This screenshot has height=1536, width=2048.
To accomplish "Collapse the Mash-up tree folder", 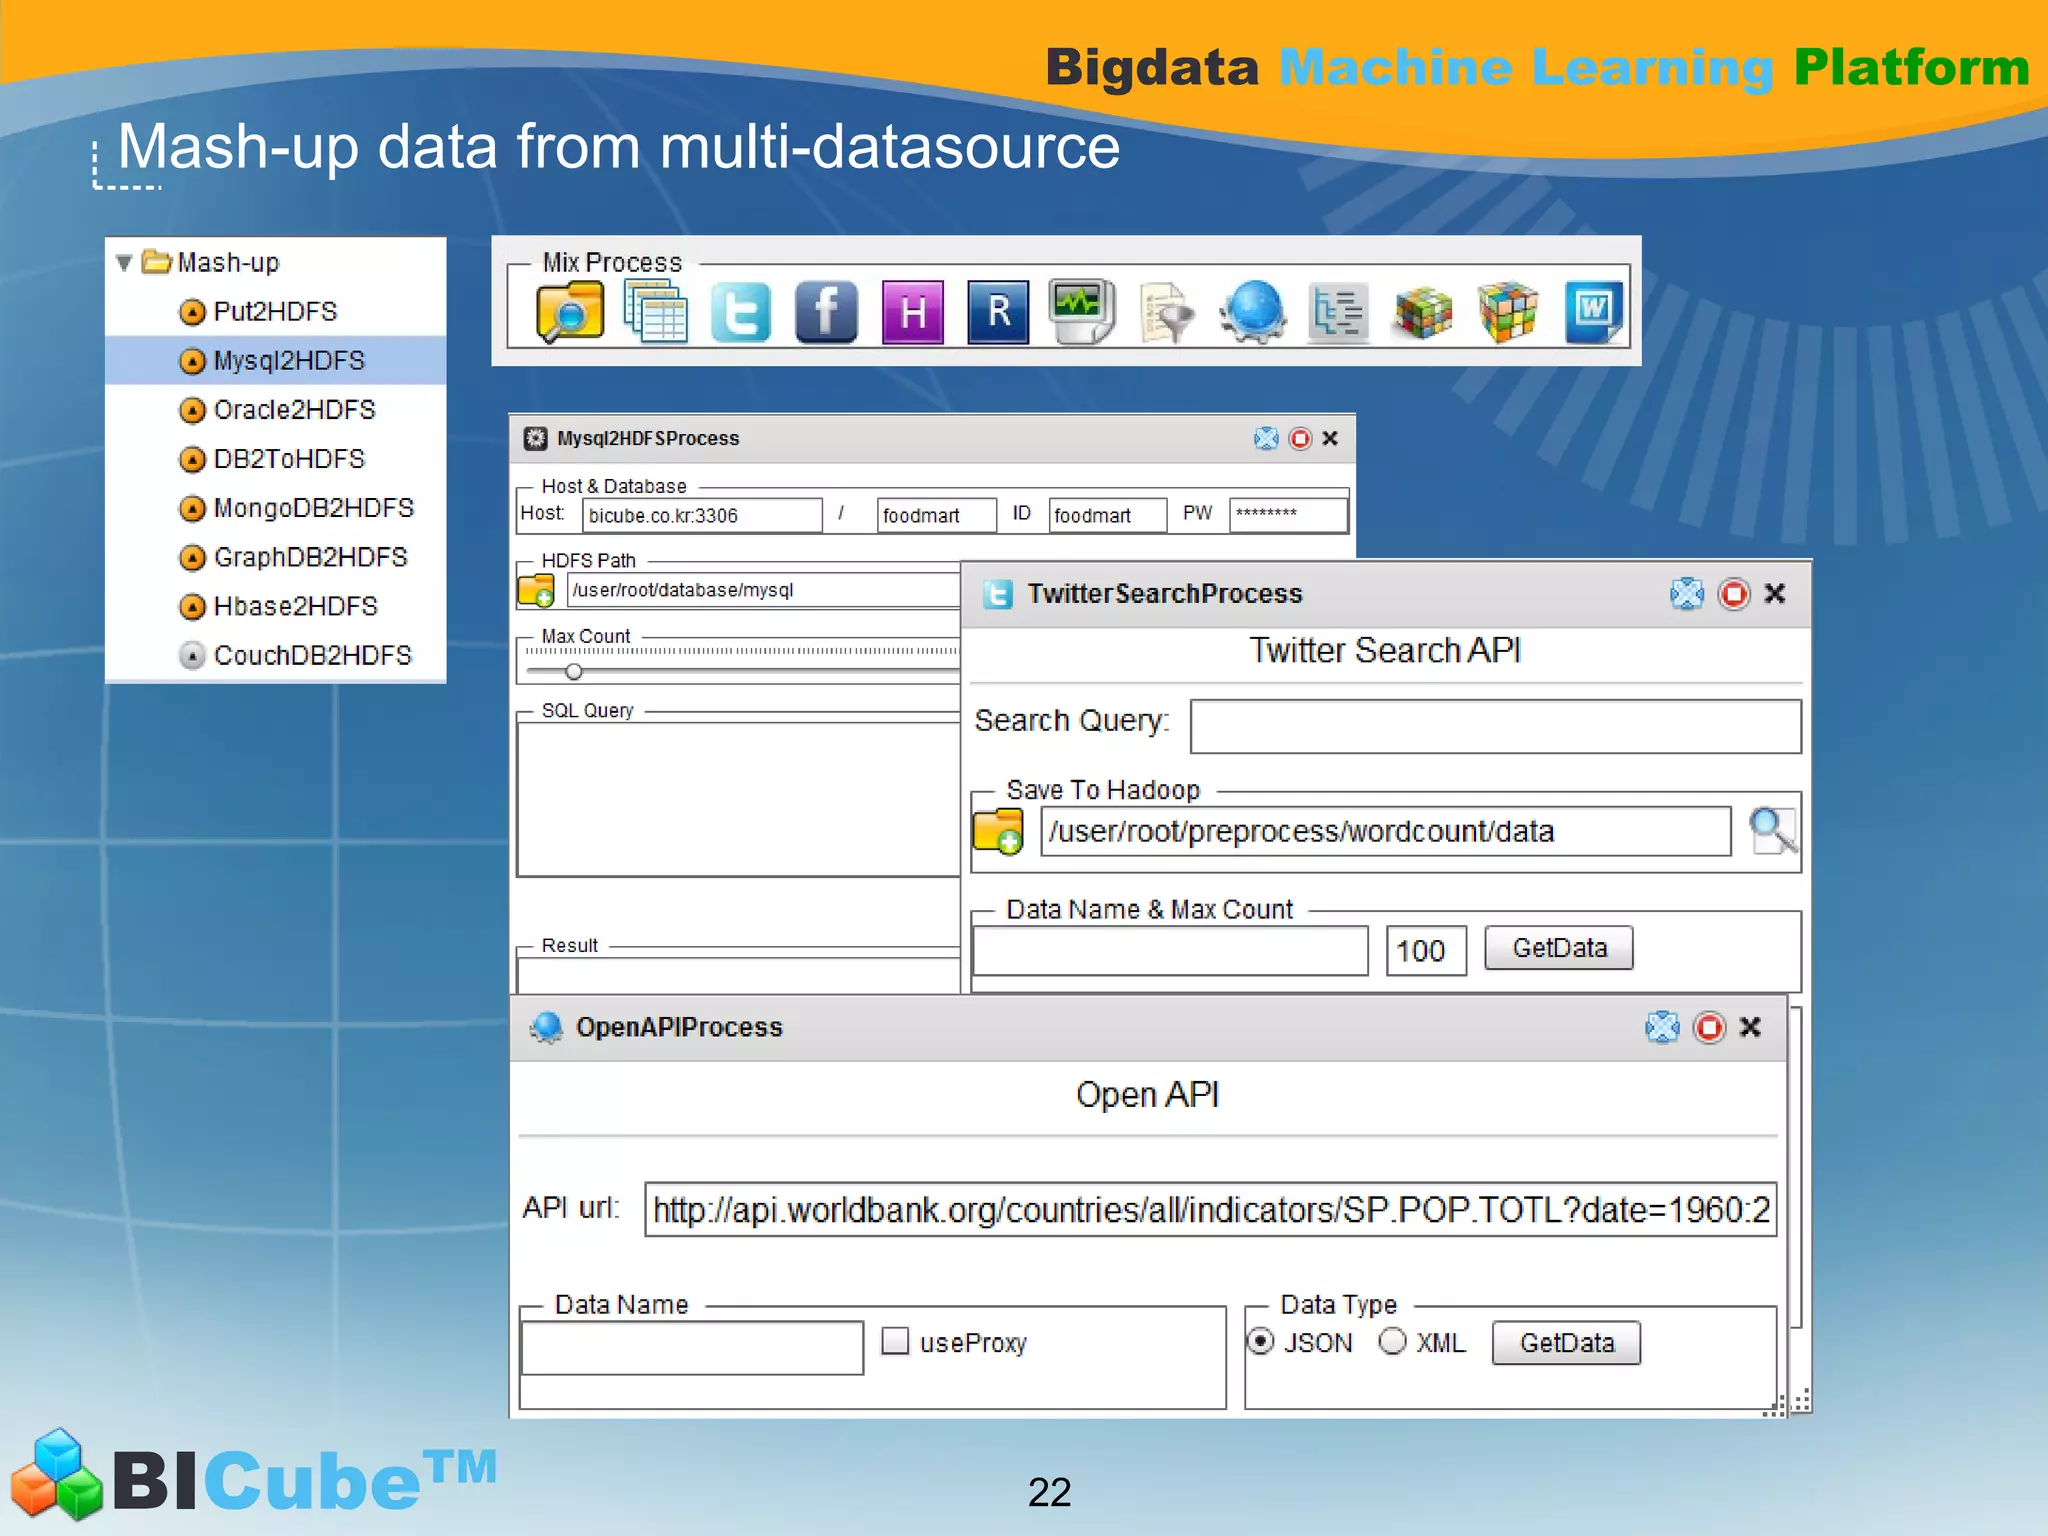I will tap(124, 263).
